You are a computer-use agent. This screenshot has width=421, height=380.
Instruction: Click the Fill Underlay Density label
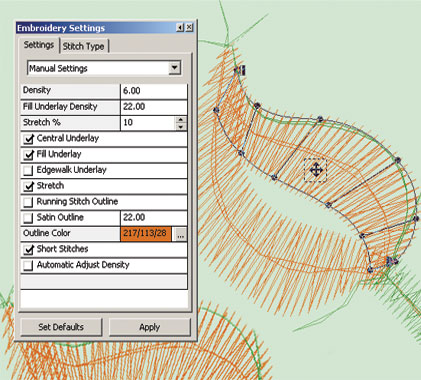click(60, 107)
